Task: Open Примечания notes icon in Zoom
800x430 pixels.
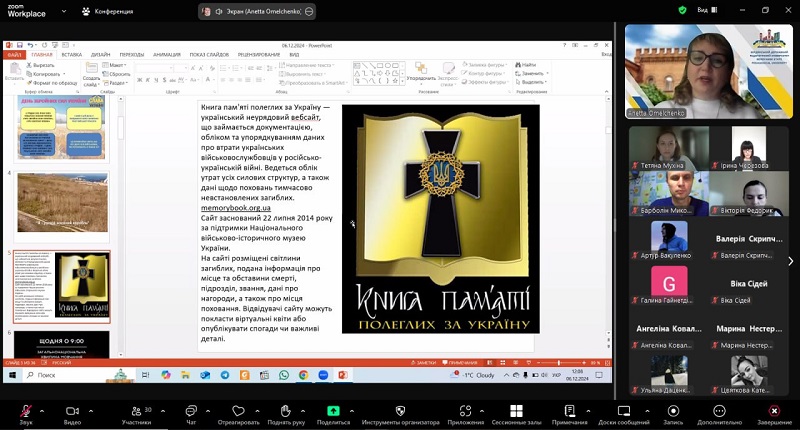Action: point(569,411)
